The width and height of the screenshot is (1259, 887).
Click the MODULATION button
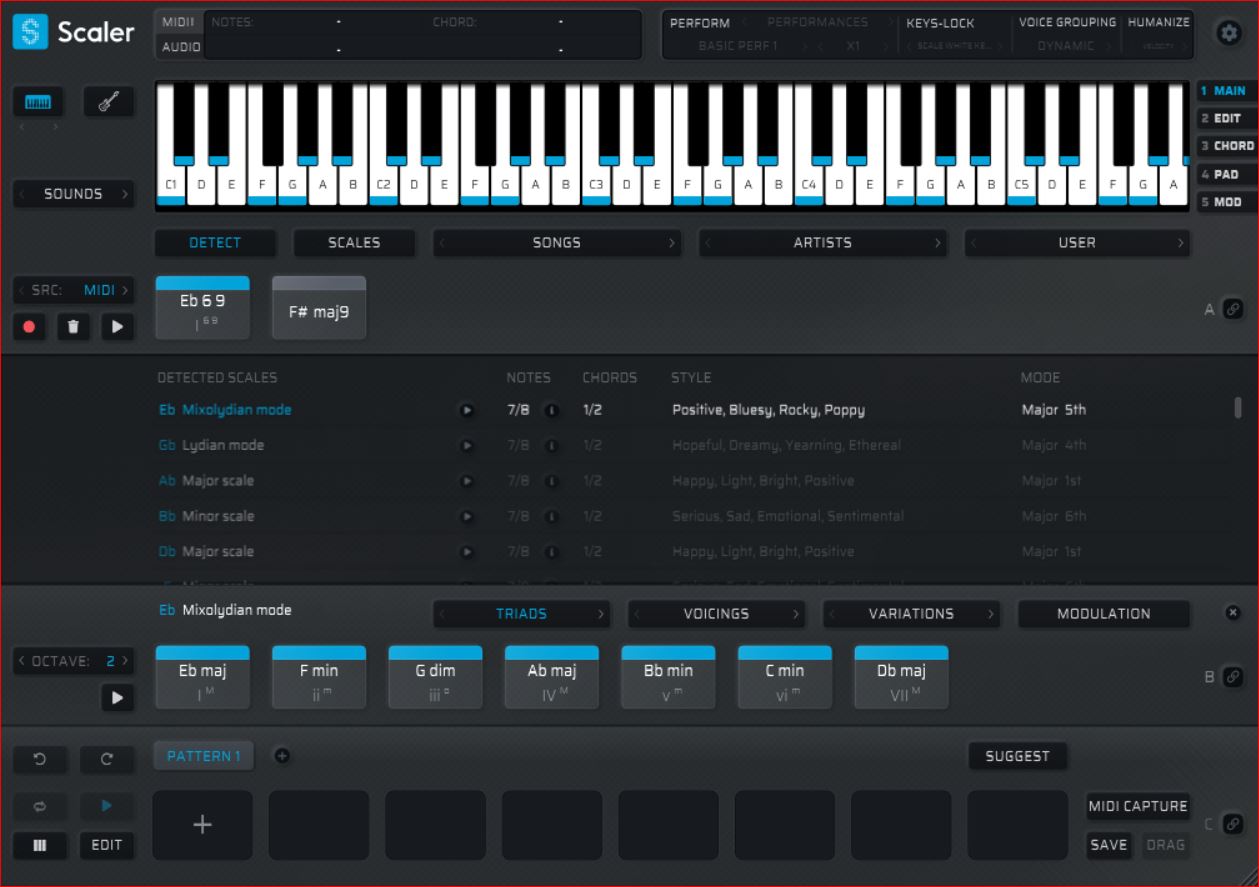click(x=1104, y=614)
